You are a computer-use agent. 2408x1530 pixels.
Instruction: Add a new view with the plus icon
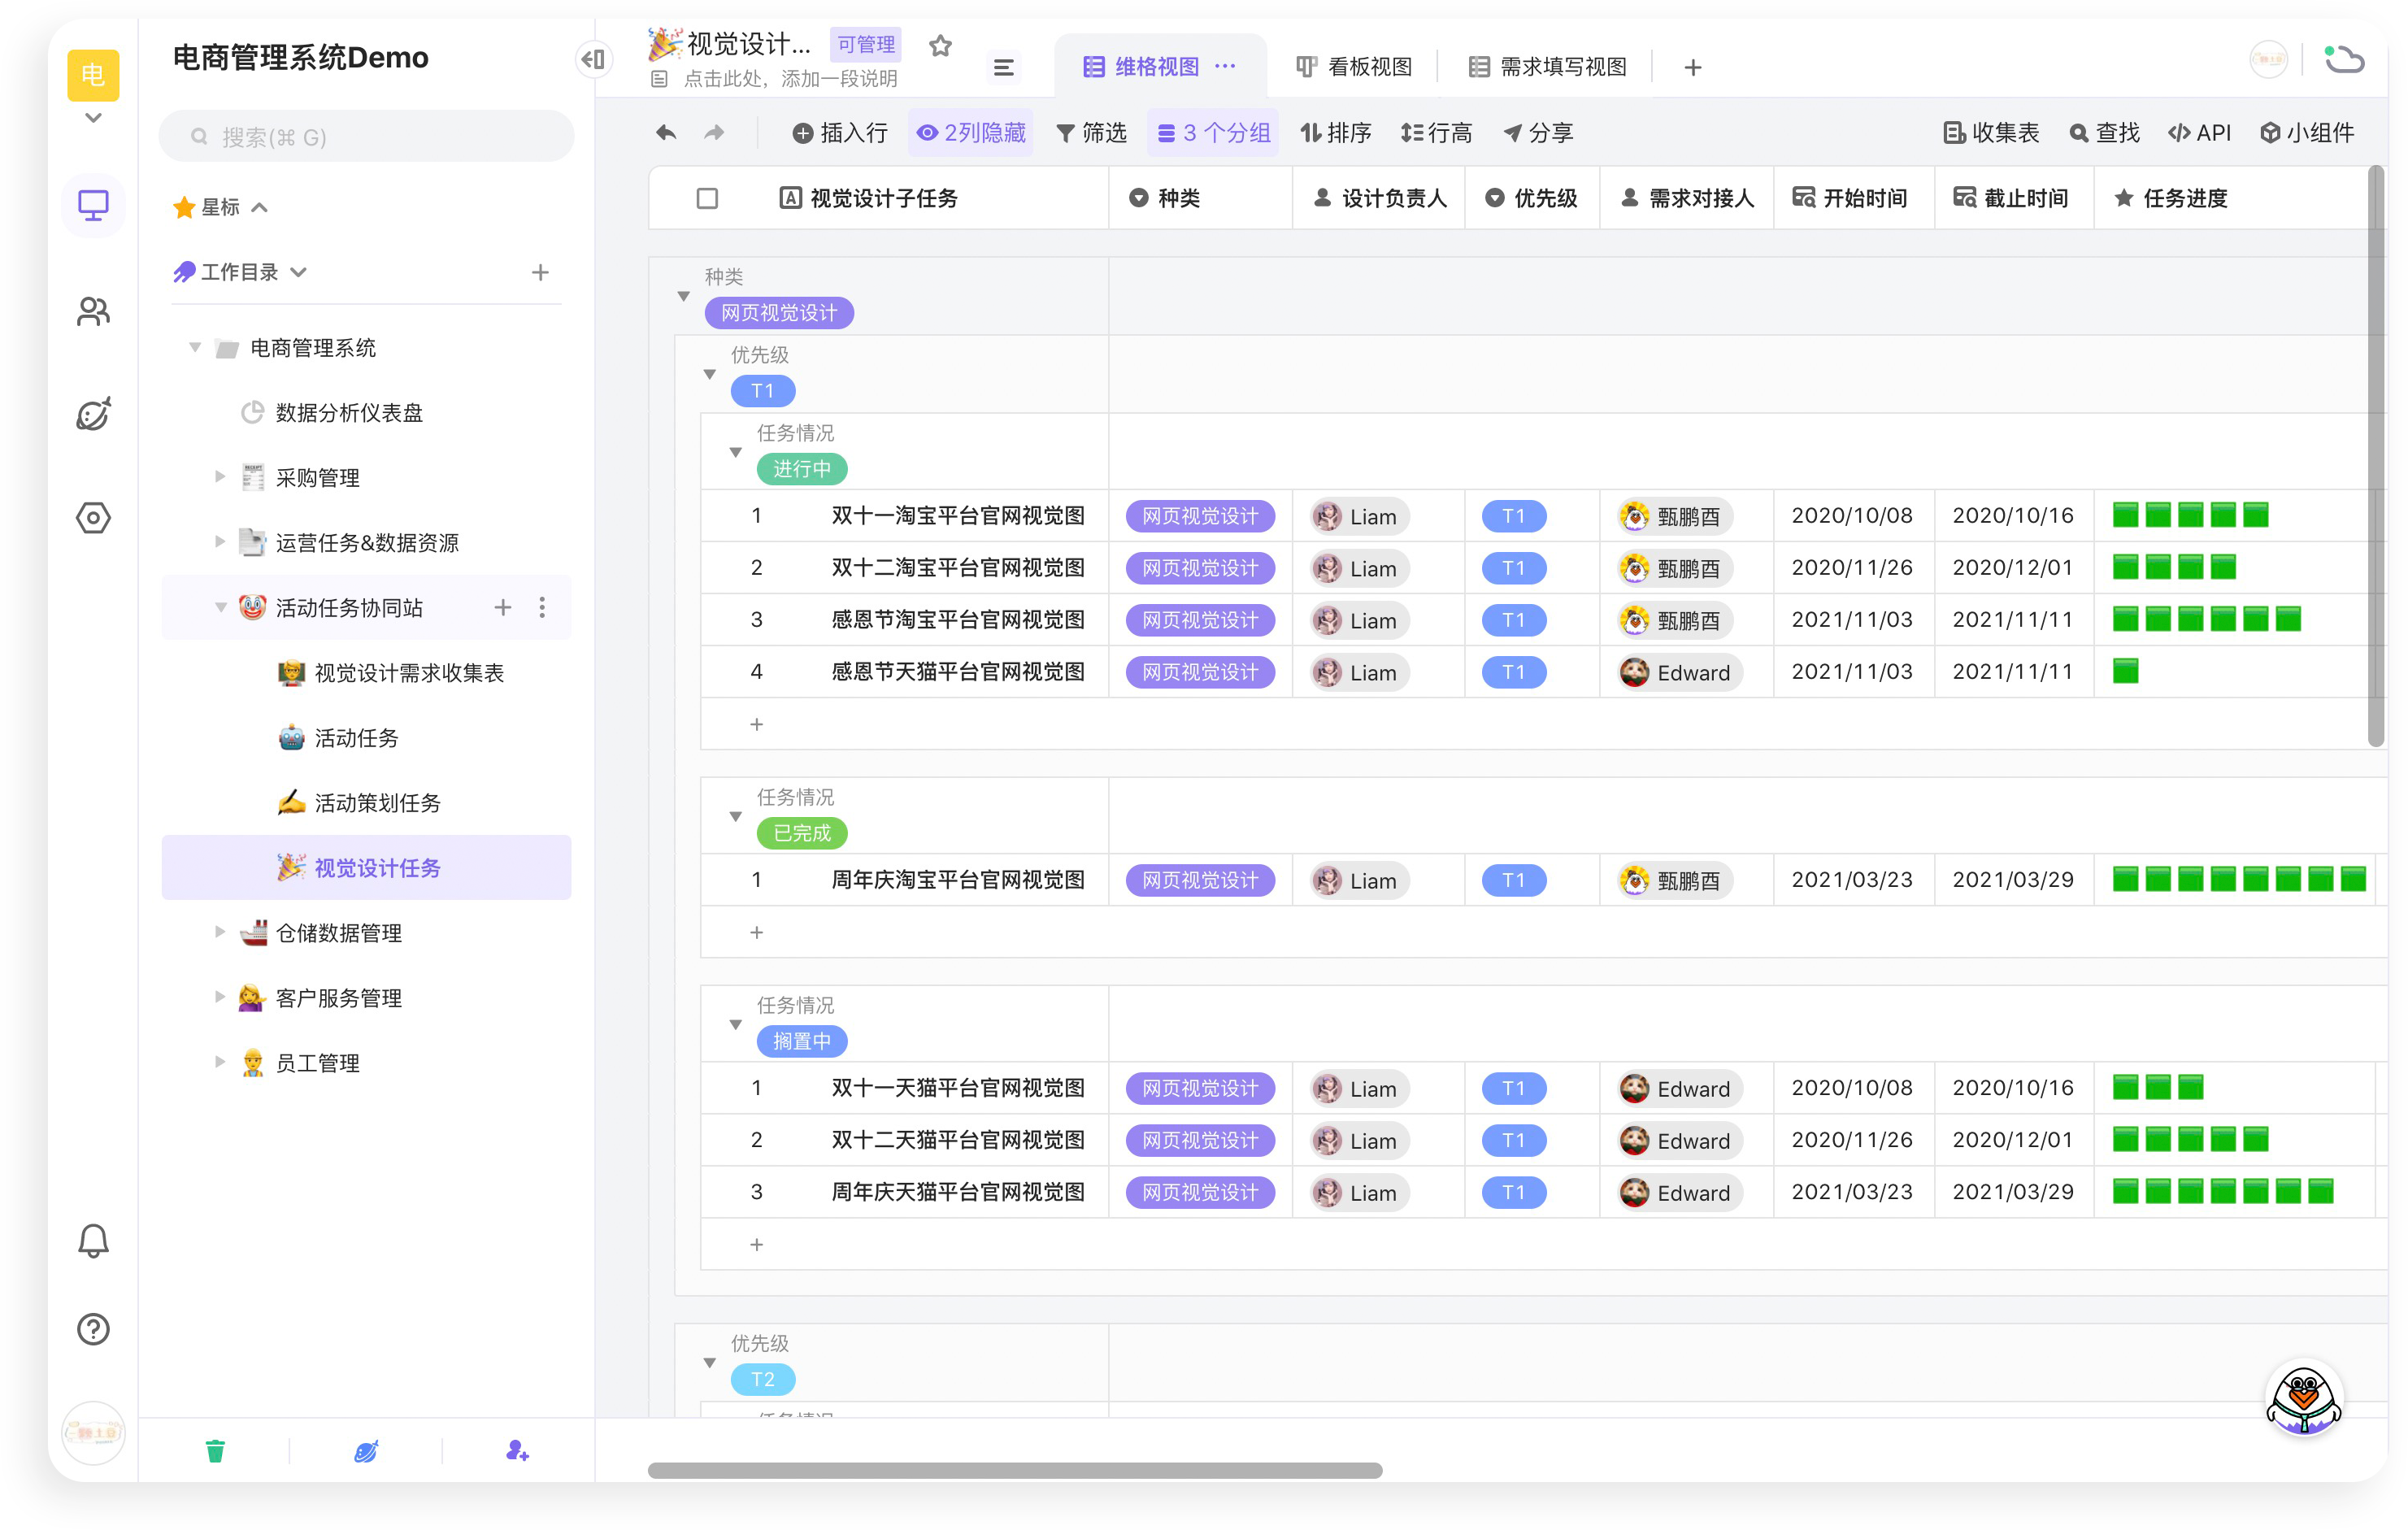(1693, 67)
